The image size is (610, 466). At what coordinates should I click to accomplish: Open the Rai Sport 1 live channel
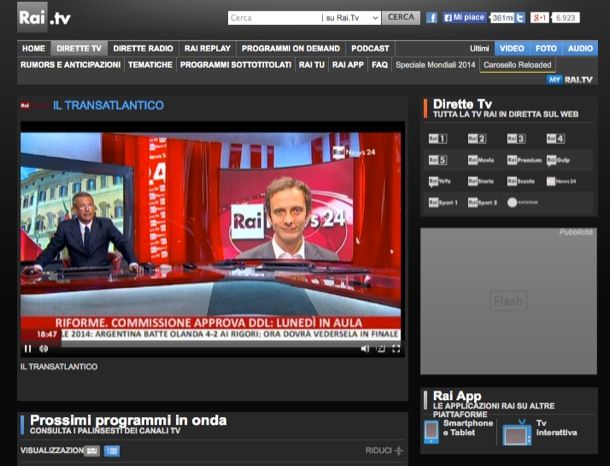(443, 202)
